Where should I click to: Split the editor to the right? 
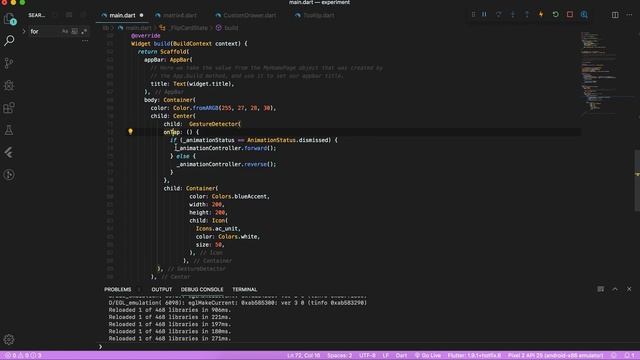[615, 15]
